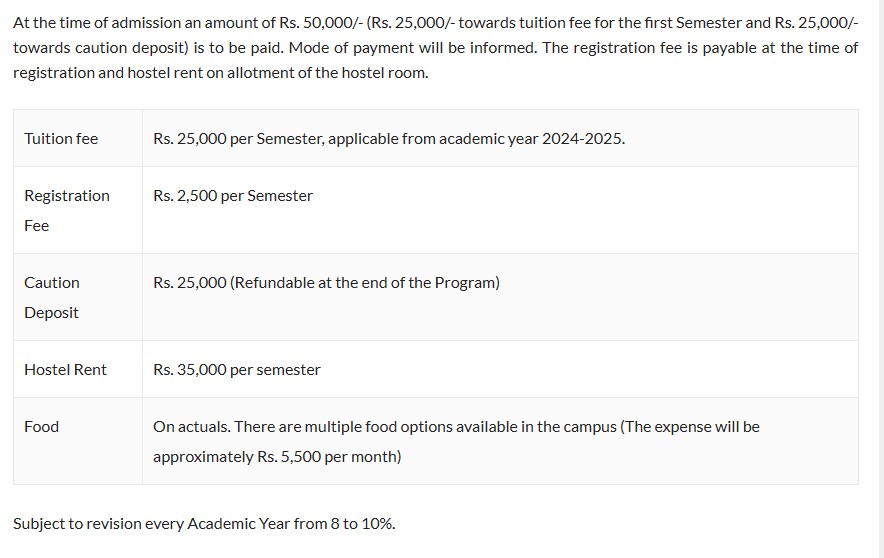
Task: Click the "2024-2025" academic year text
Action: (583, 139)
